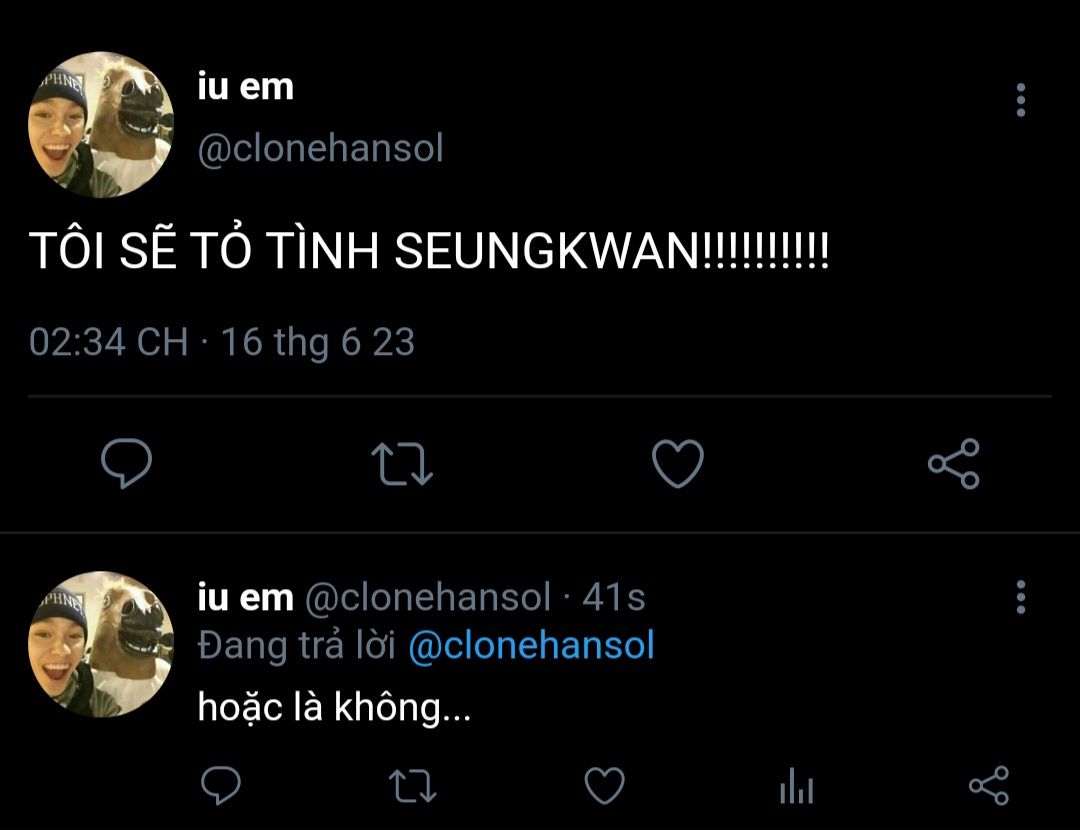The image size is (1080, 830).
Task: Retweet the "hoặc là không..." reply
Action: 411,786
